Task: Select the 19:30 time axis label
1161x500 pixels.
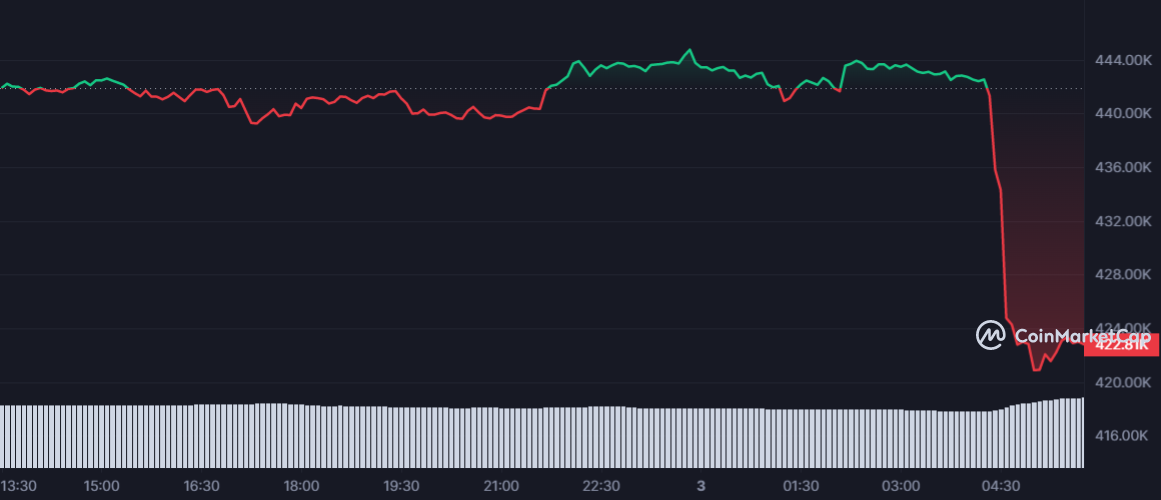Action: pos(401,486)
